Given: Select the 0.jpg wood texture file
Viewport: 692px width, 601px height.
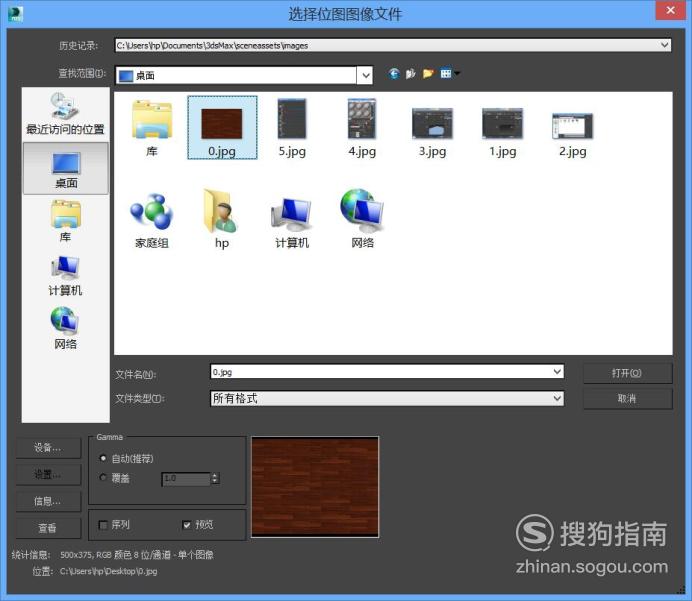Looking at the screenshot, I should click(222, 128).
